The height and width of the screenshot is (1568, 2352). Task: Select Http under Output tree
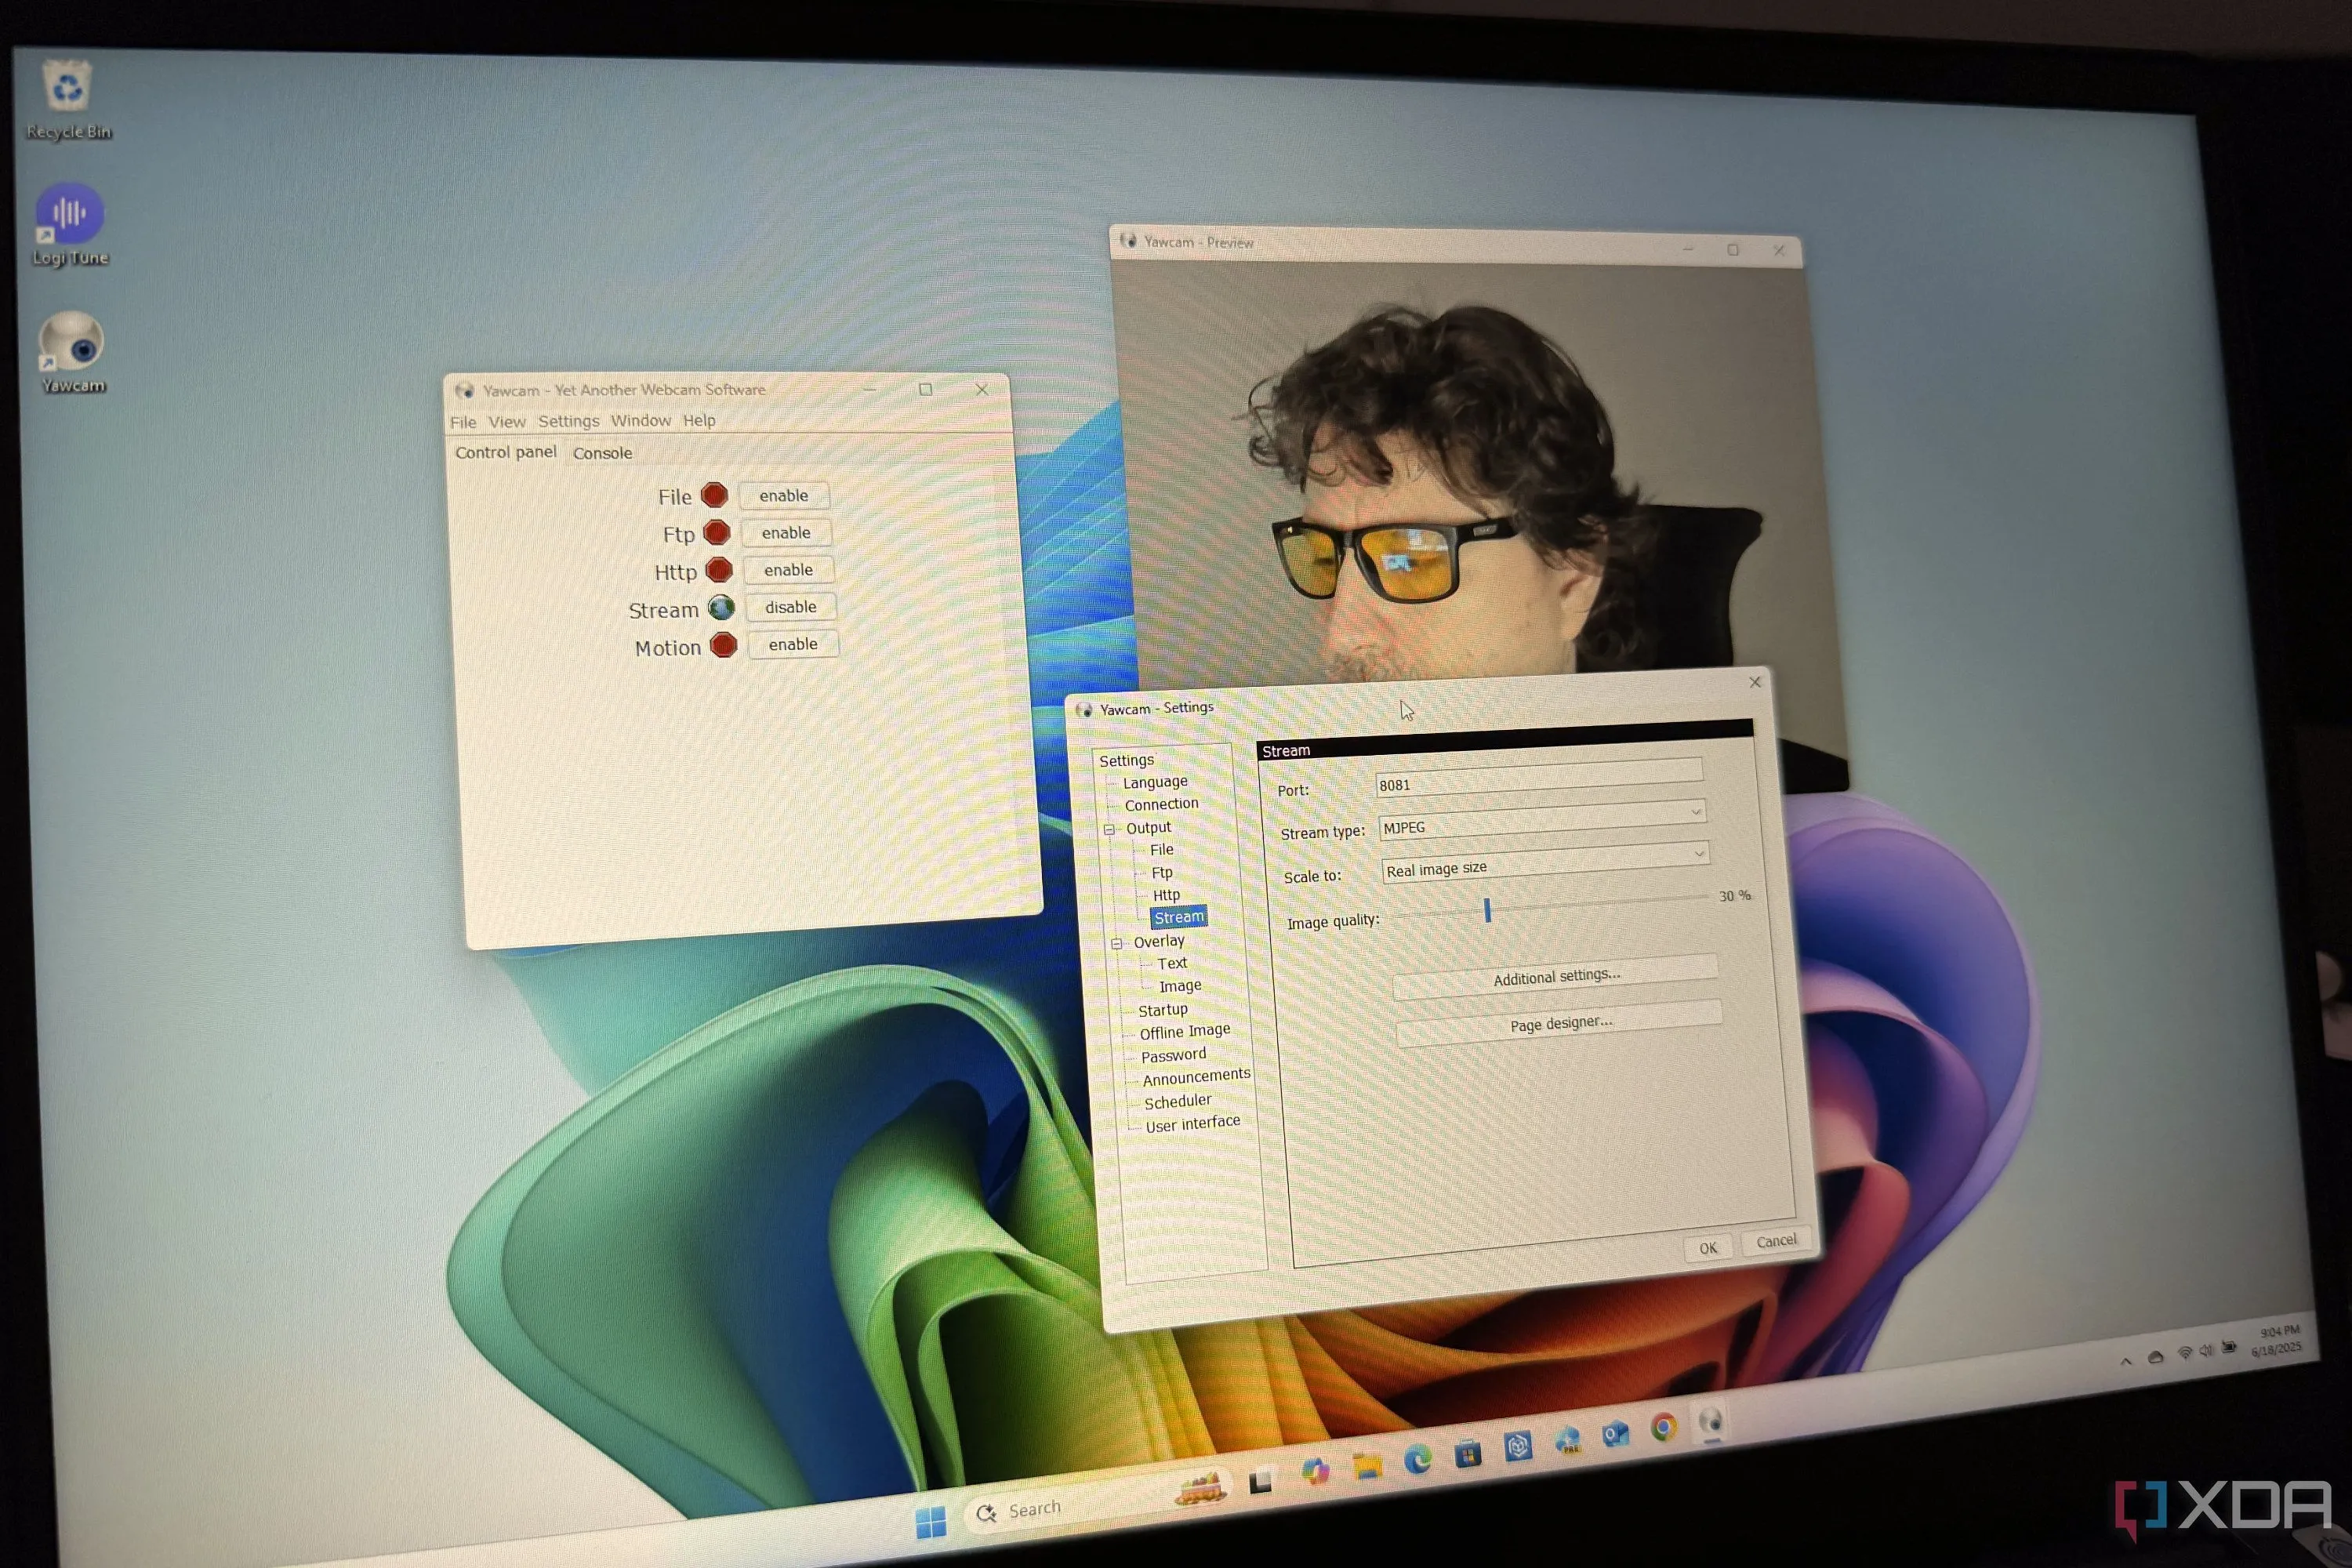[1166, 895]
